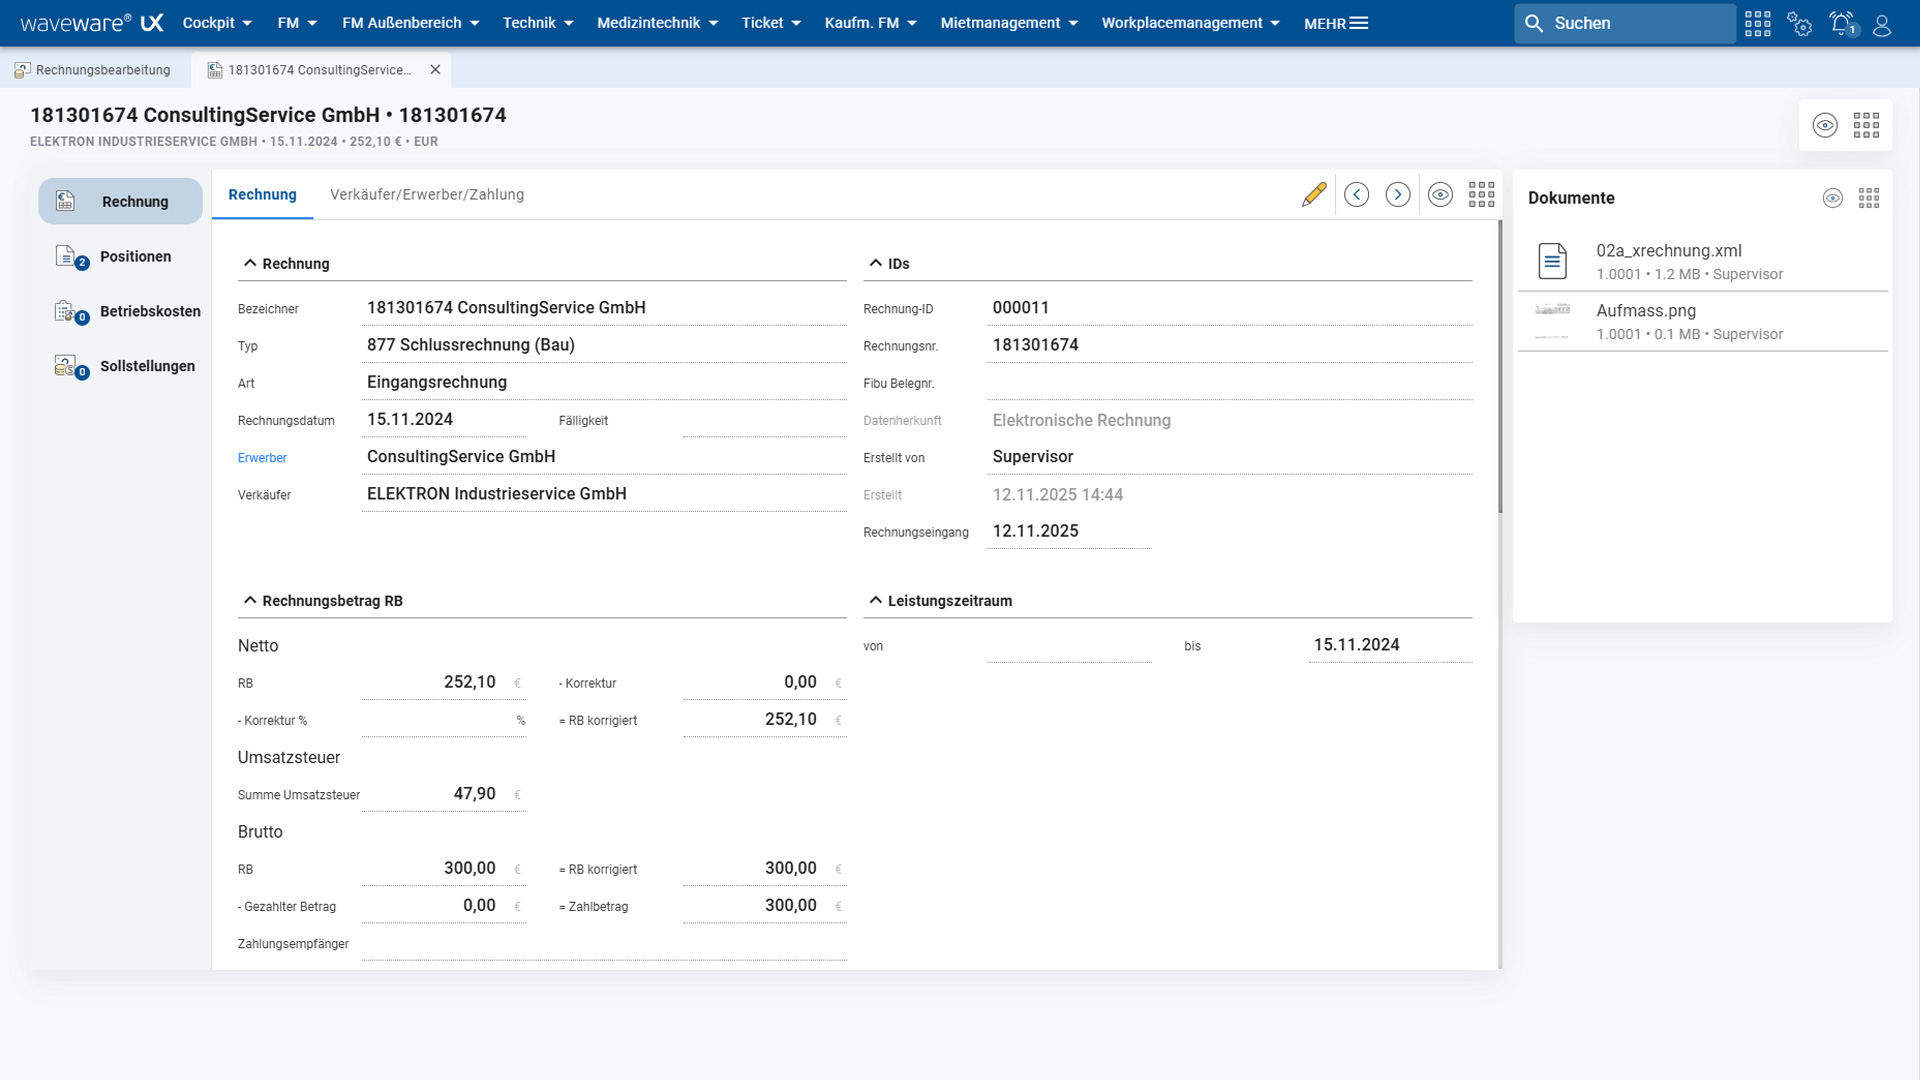Click the Erwerber link label

point(262,458)
